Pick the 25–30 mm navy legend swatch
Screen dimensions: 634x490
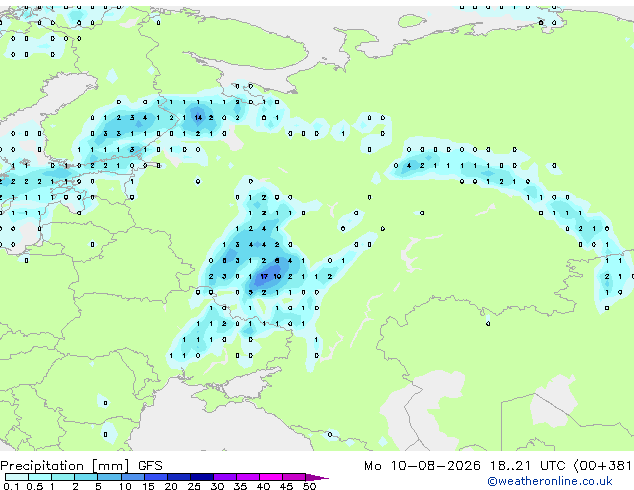pos(202,477)
